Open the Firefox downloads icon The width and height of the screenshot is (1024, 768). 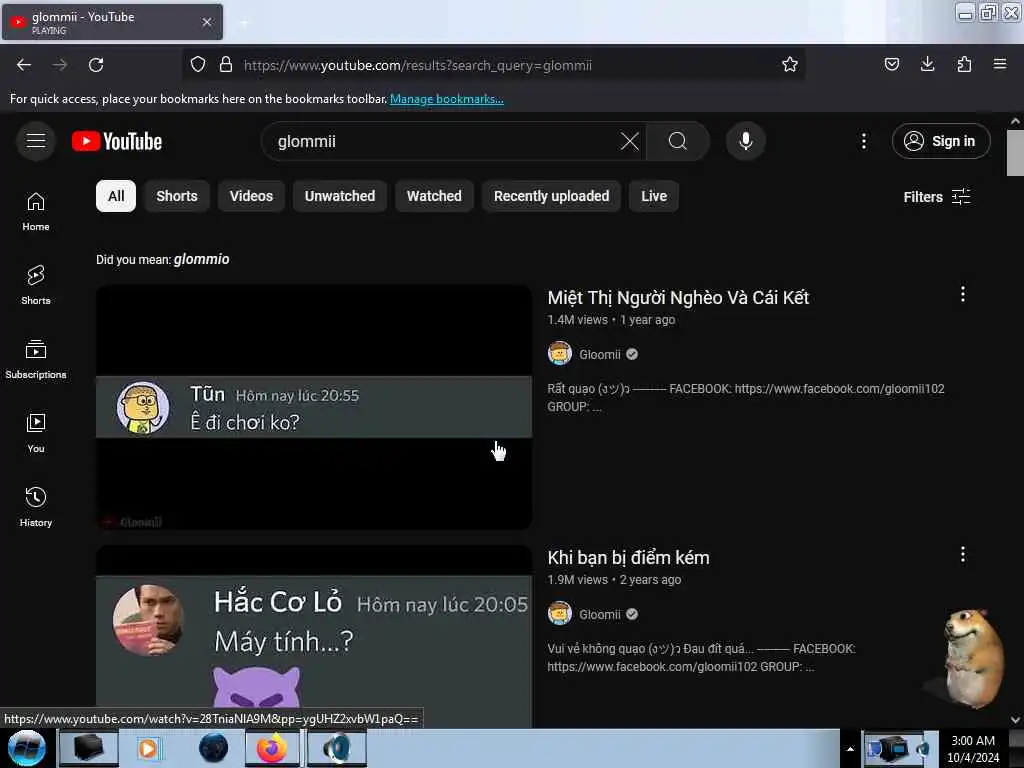coord(927,64)
